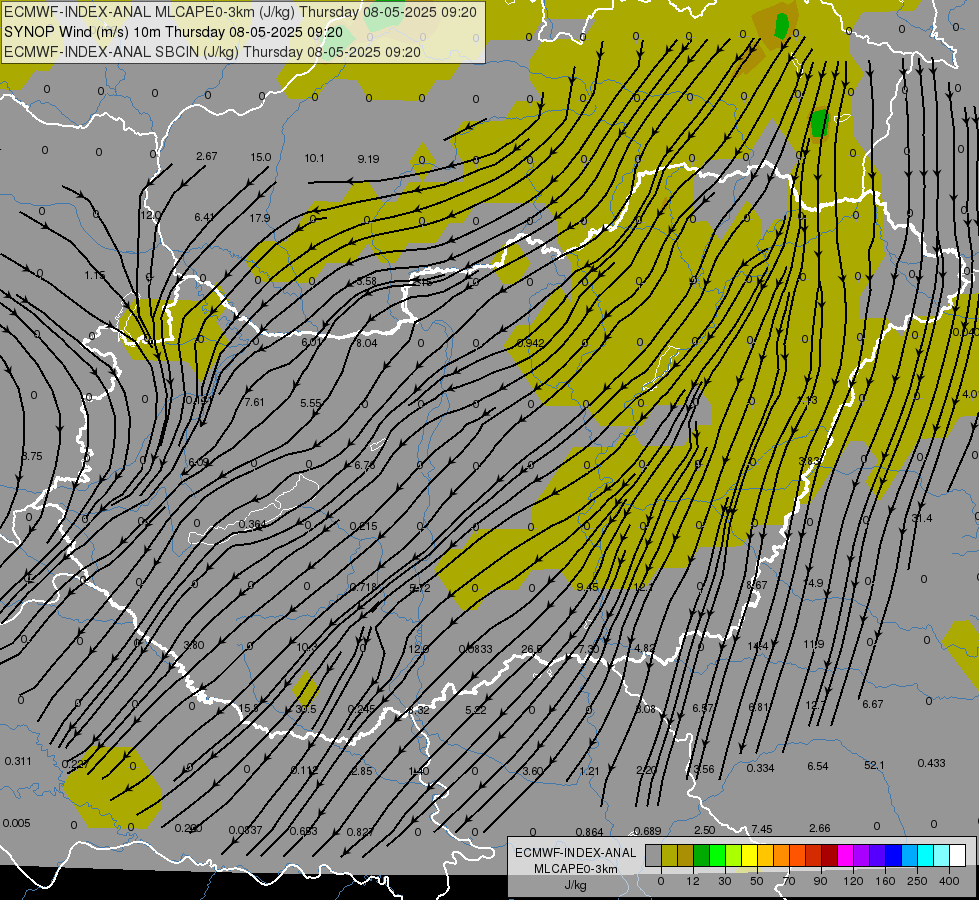
Task: Click the map value 10.1
Action: (314, 158)
